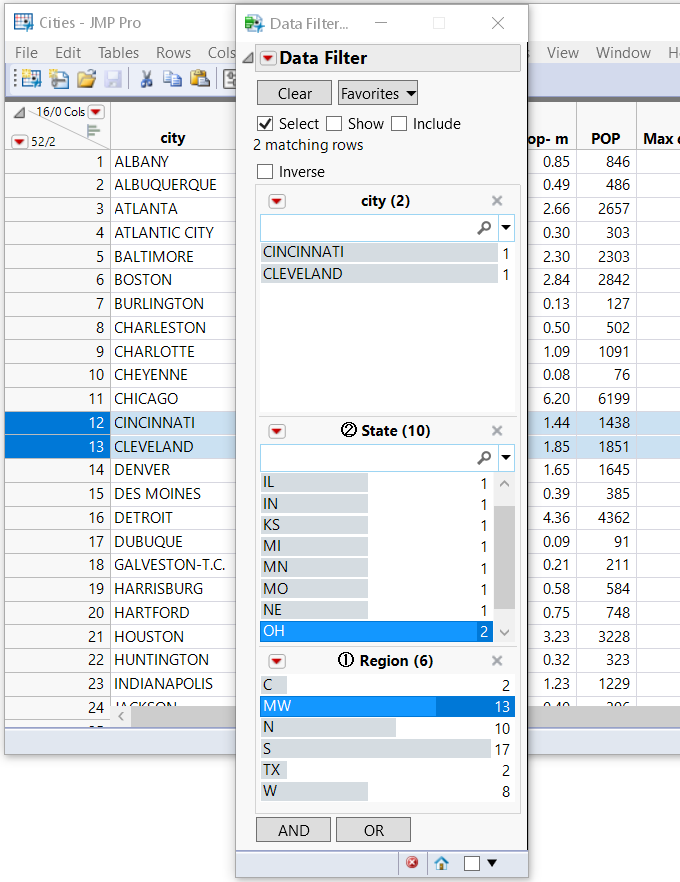This screenshot has width=680, height=882.
Task: Open the State filter red triangle menu
Action: click(x=277, y=431)
